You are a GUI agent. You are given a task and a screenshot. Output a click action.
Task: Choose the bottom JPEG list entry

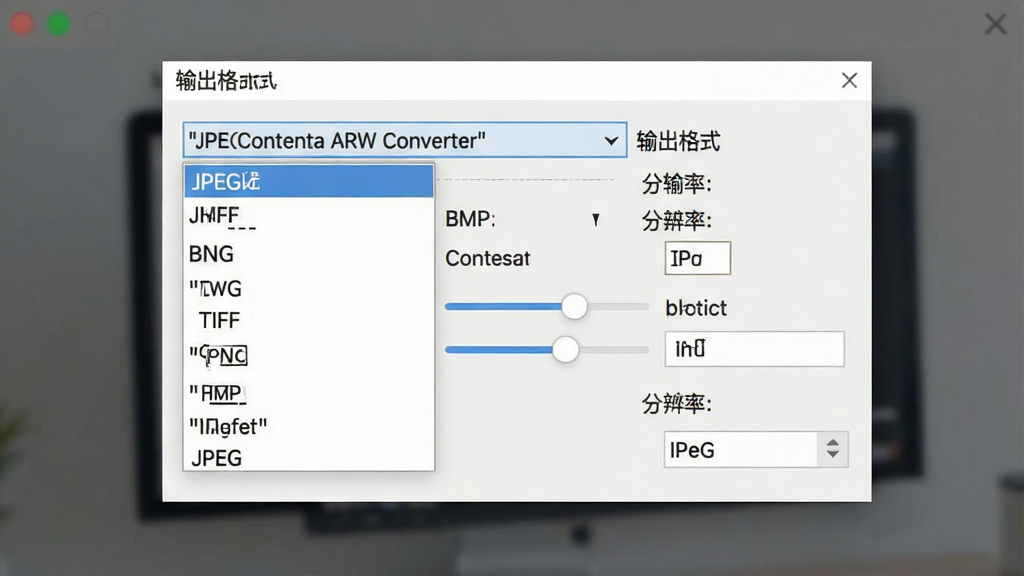tap(309, 458)
